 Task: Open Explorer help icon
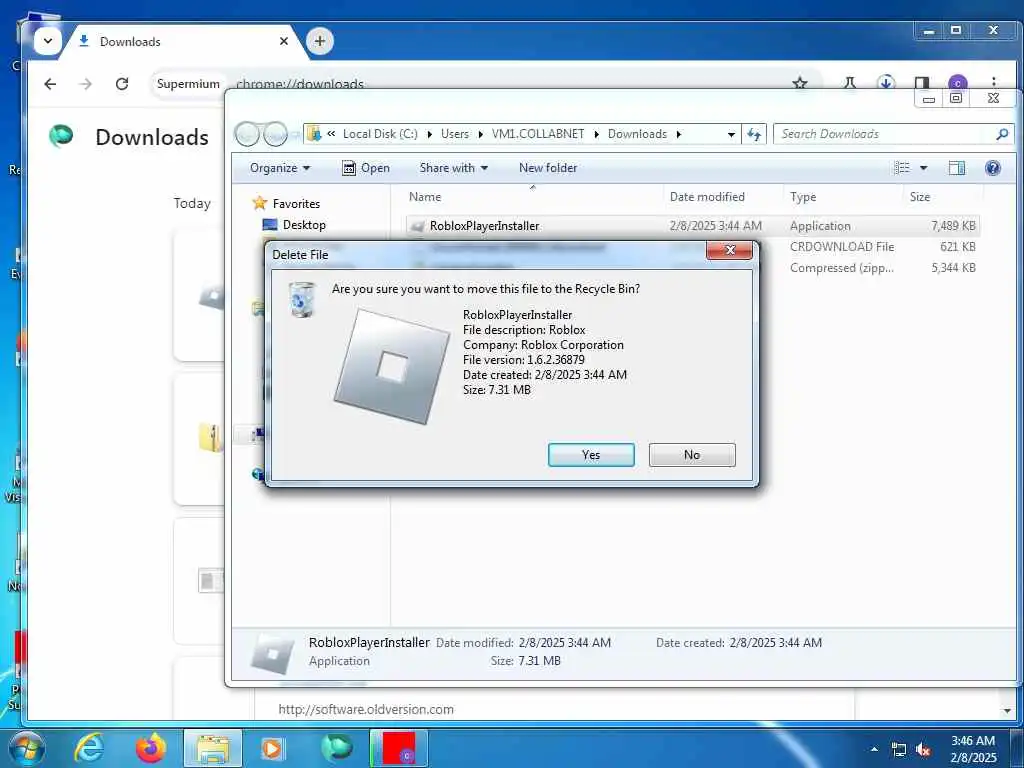(993, 168)
